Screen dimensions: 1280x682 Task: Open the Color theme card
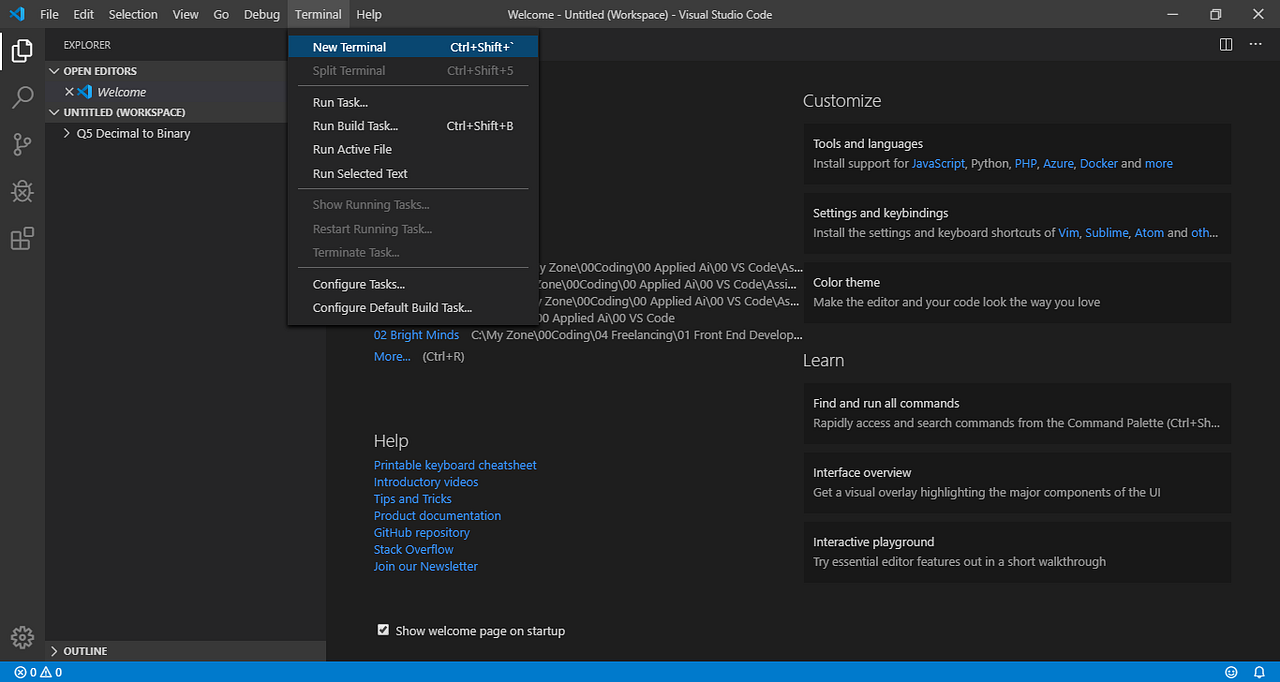1017,292
